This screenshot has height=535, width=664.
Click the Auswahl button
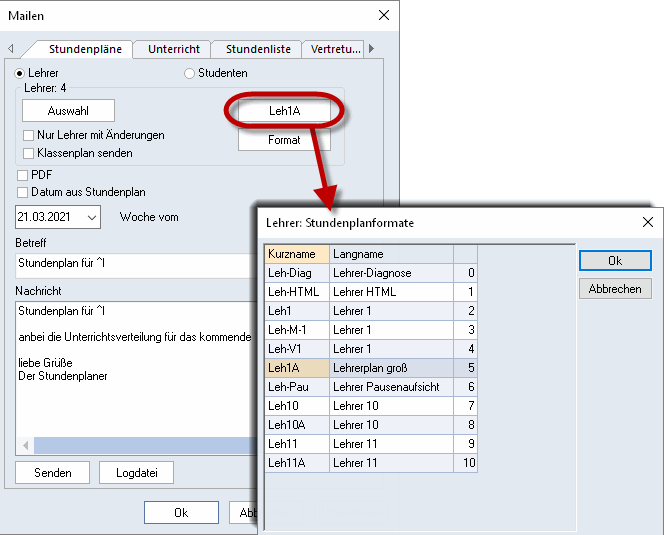tap(68, 111)
